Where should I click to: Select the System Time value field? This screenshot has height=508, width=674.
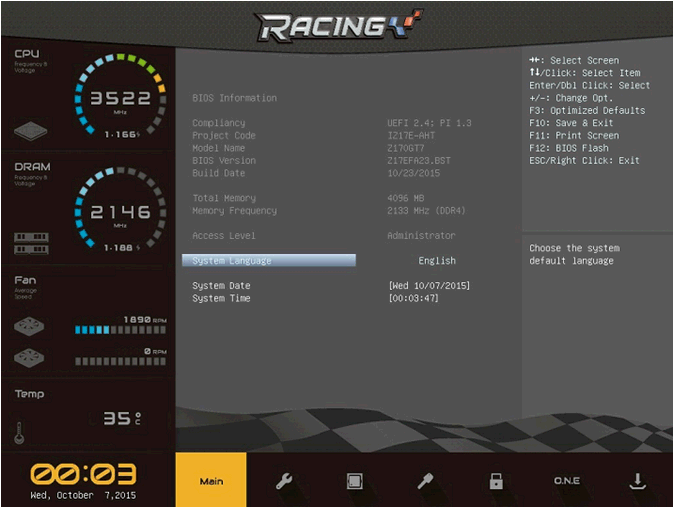pyautogui.click(x=413, y=298)
